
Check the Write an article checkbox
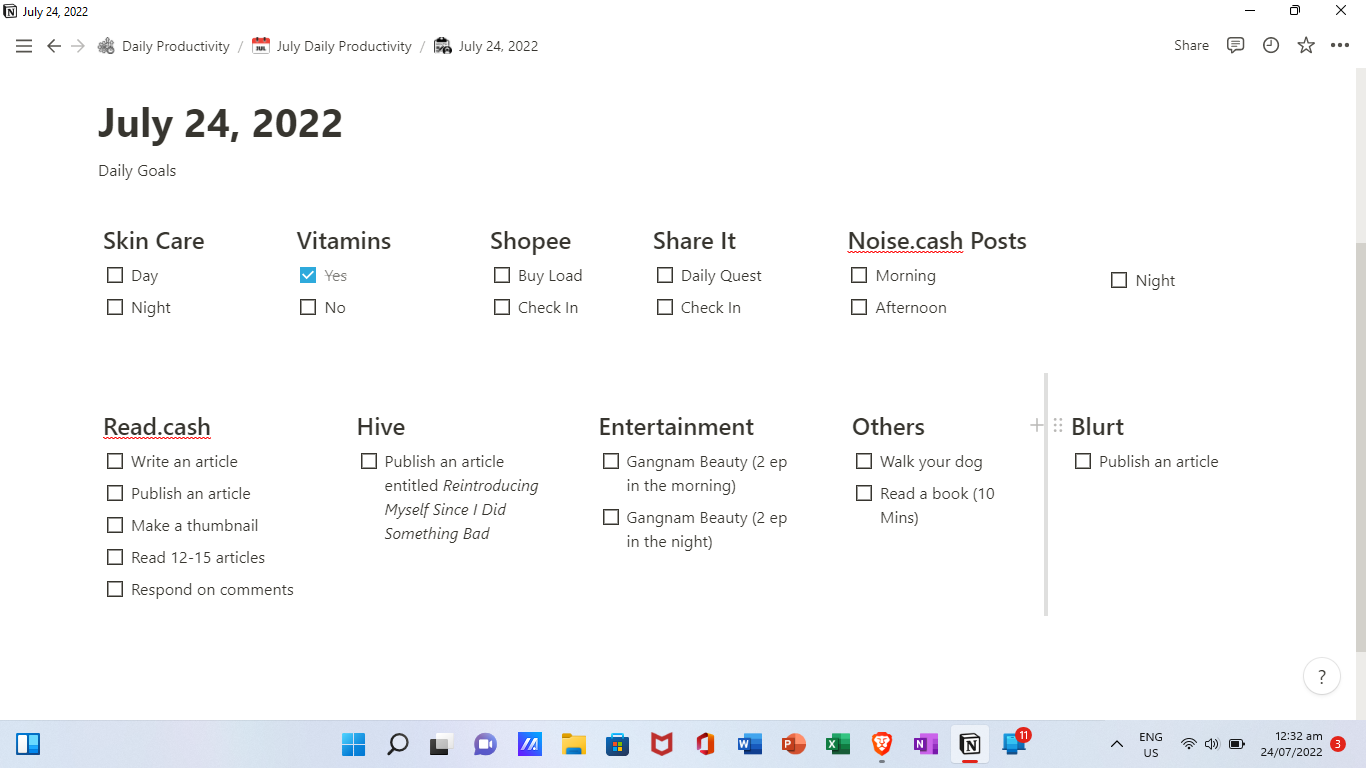[115, 461]
